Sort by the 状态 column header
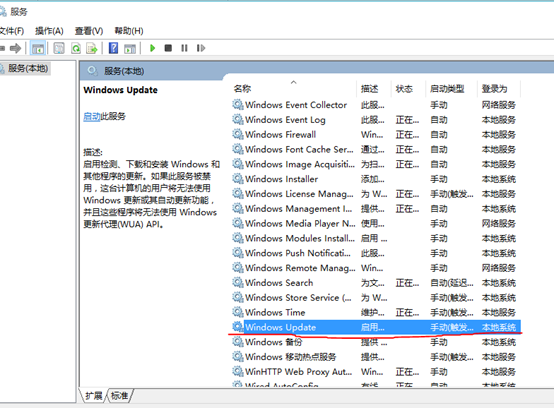The height and width of the screenshot is (408, 554). (x=404, y=89)
